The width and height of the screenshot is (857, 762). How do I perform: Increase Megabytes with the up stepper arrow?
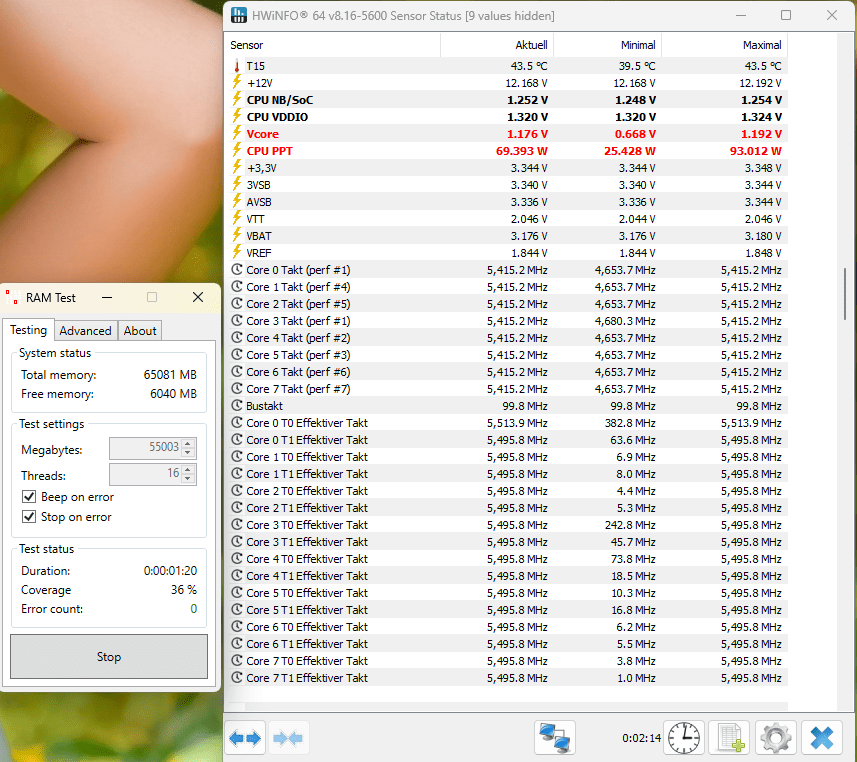coord(188,443)
